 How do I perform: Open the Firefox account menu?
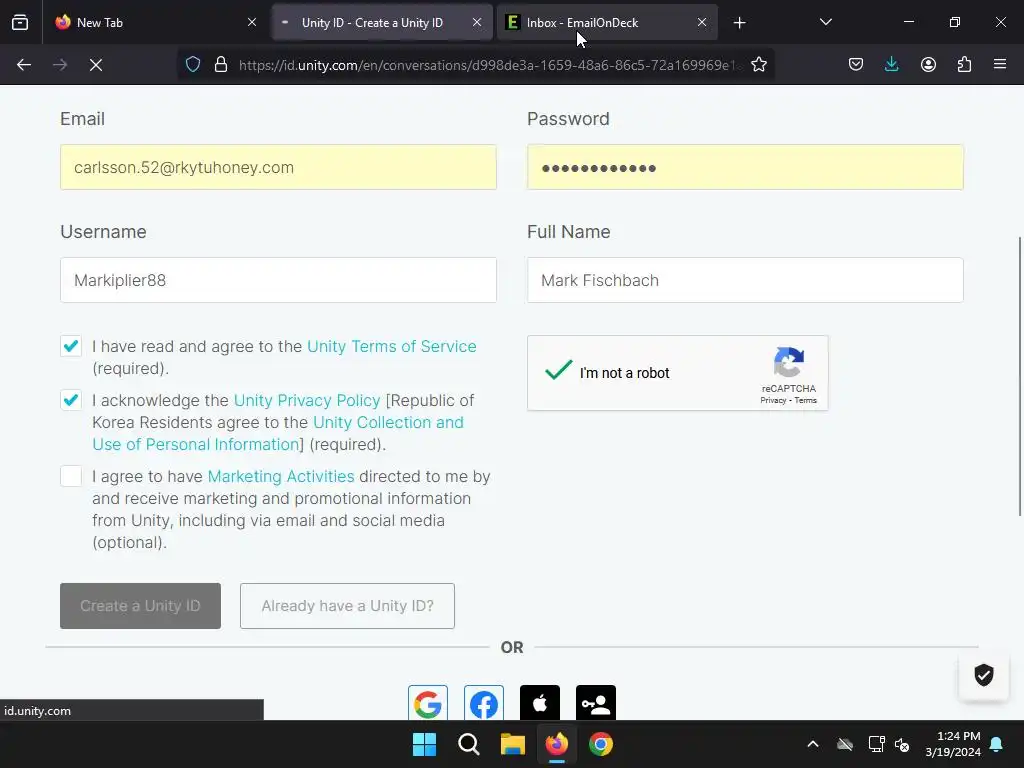click(x=928, y=65)
